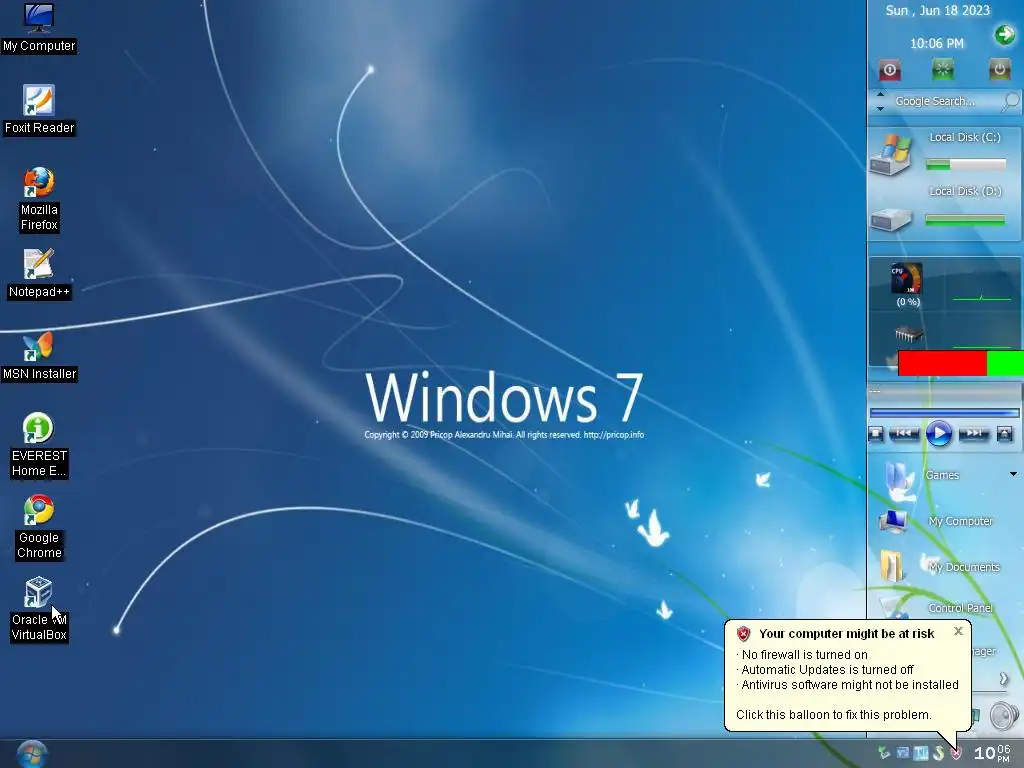The image size is (1024, 768).
Task: Expand the Games dropdown arrow in the sidebar
Action: click(x=1013, y=474)
